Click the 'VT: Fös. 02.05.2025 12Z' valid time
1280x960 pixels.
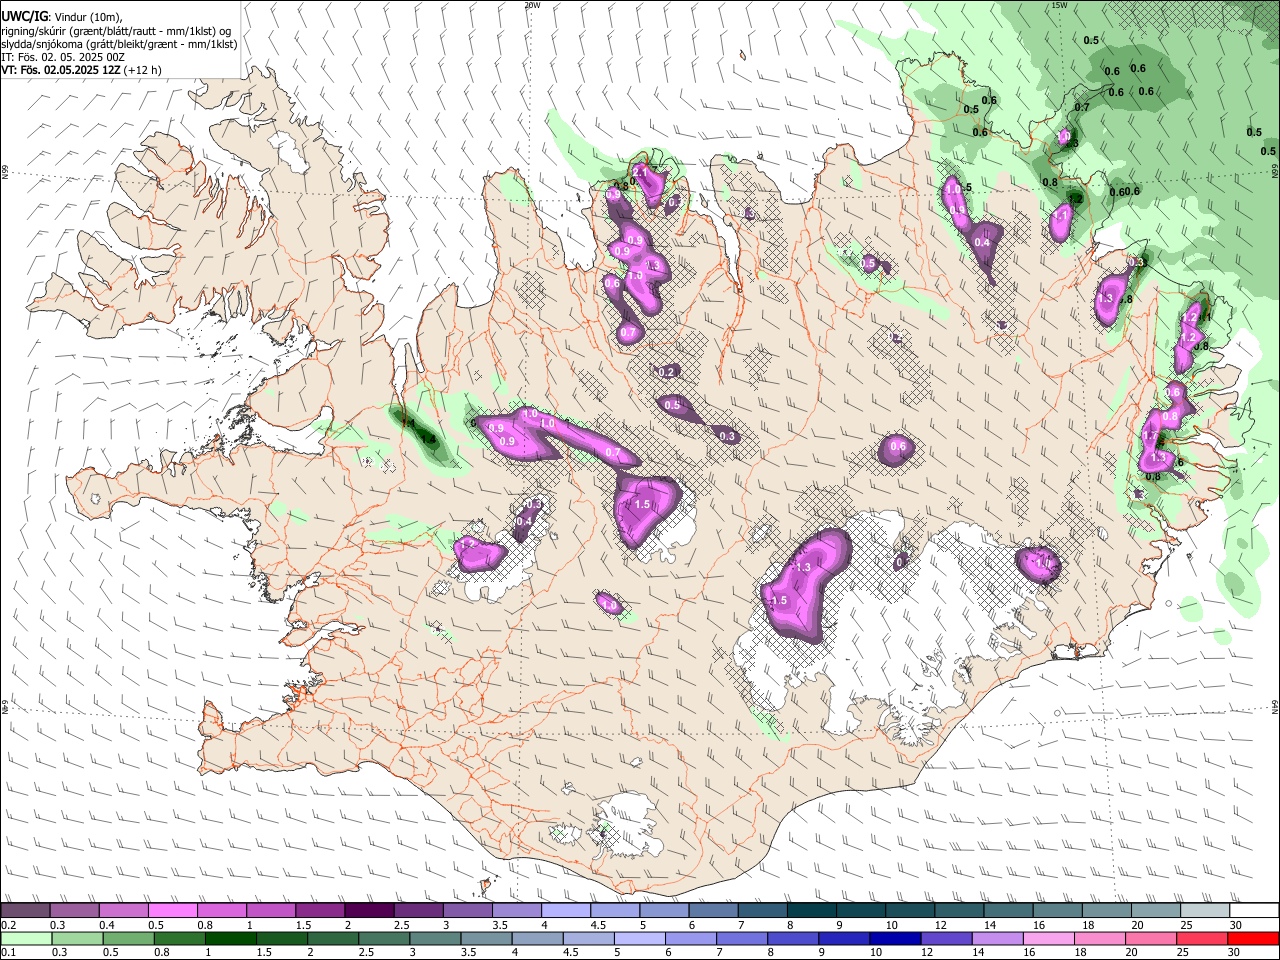(x=60, y=70)
